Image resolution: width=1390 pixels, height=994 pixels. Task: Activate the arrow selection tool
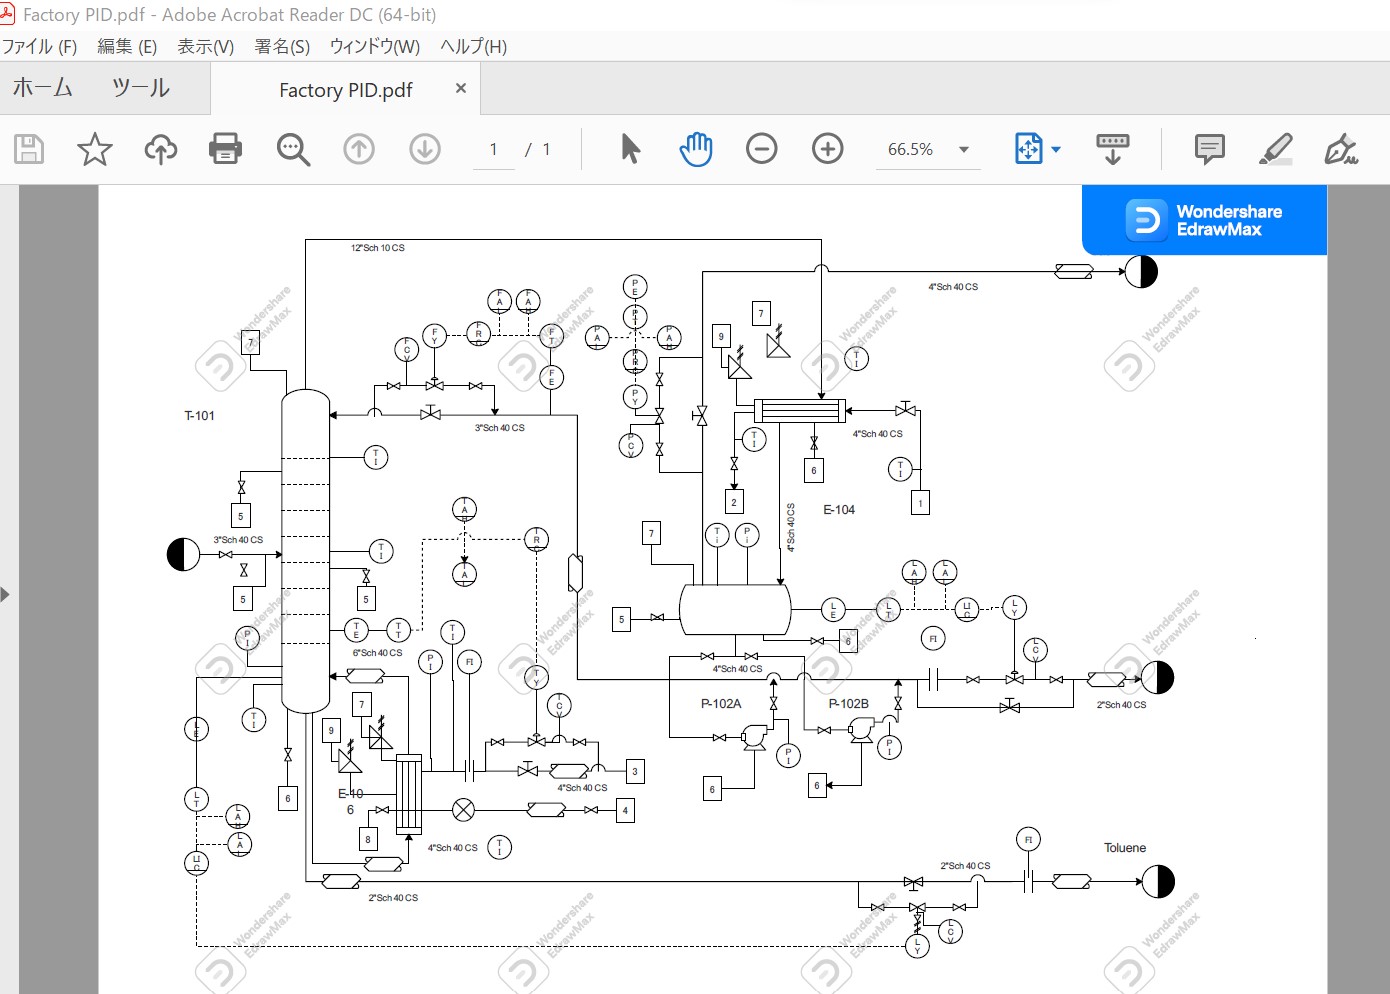tap(630, 149)
